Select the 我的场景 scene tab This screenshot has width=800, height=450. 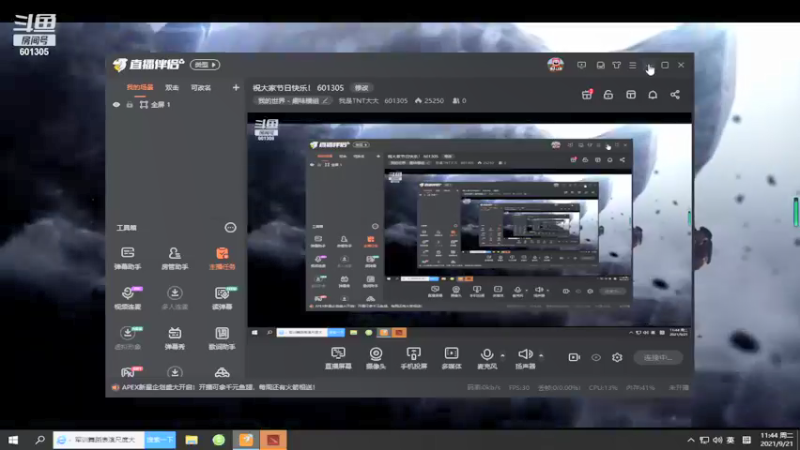click(x=140, y=88)
